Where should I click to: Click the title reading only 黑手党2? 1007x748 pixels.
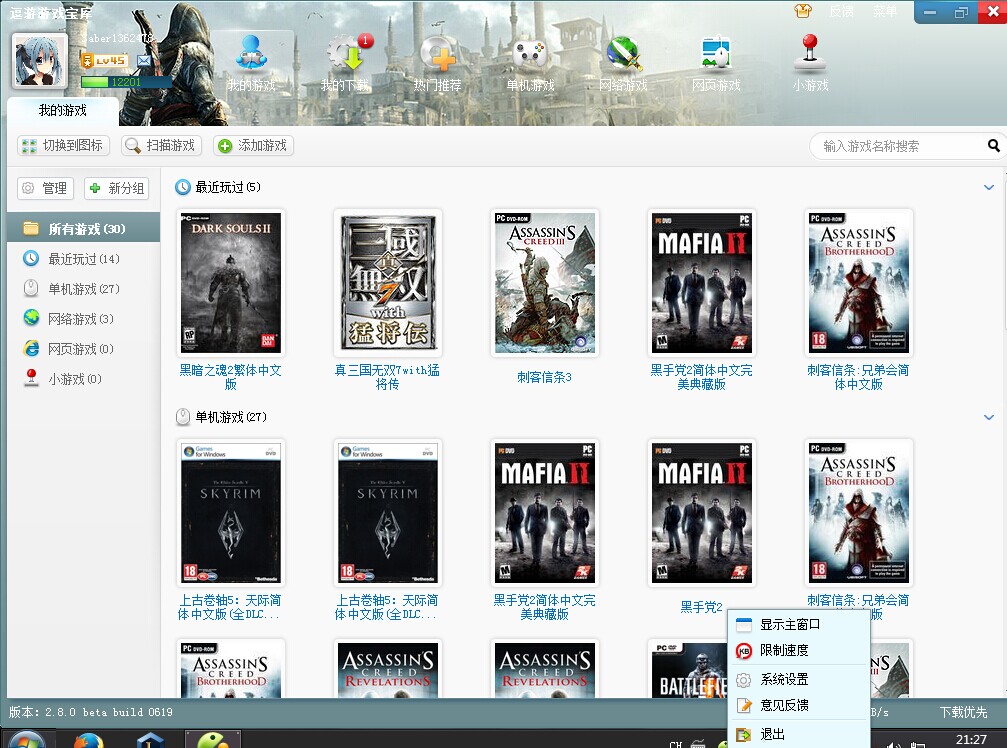701,607
